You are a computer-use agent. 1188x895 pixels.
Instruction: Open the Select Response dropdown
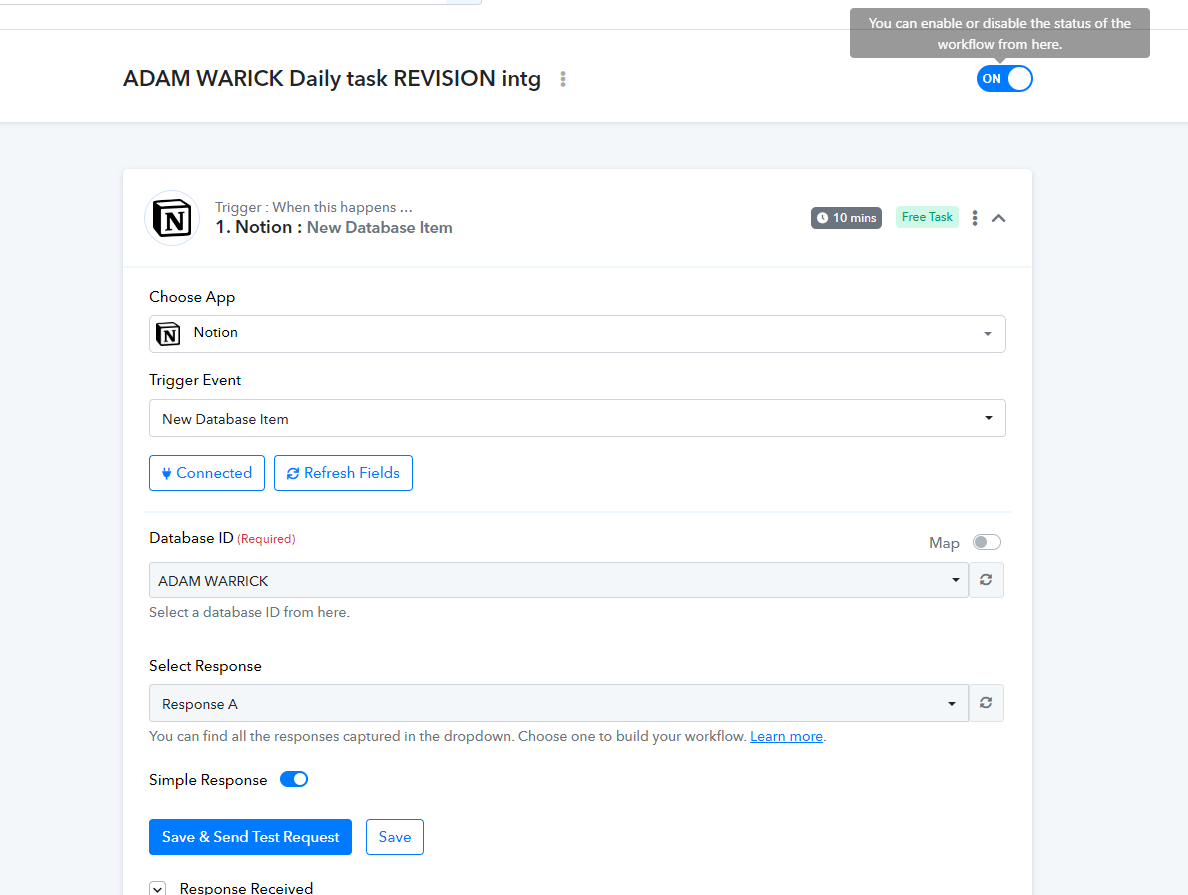[558, 703]
